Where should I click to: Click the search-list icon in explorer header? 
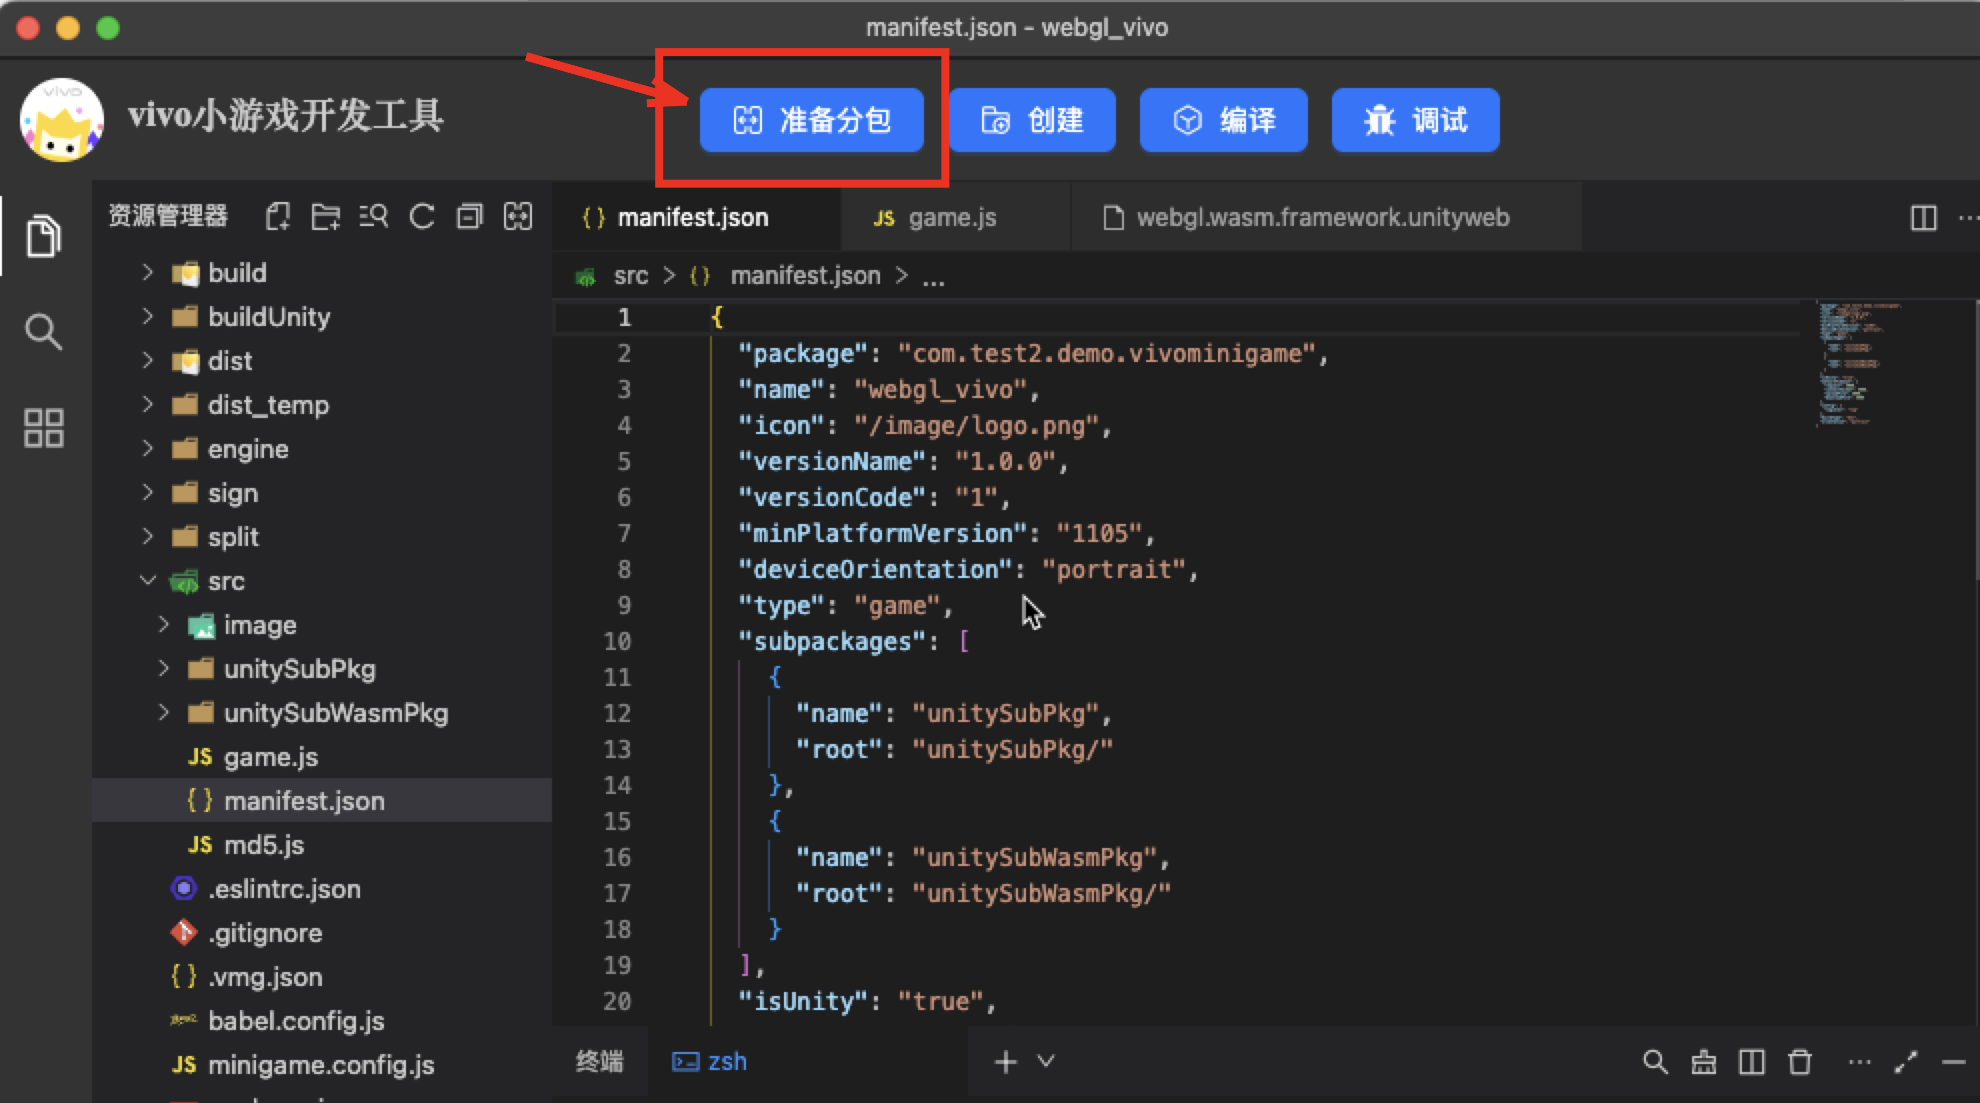click(x=373, y=216)
